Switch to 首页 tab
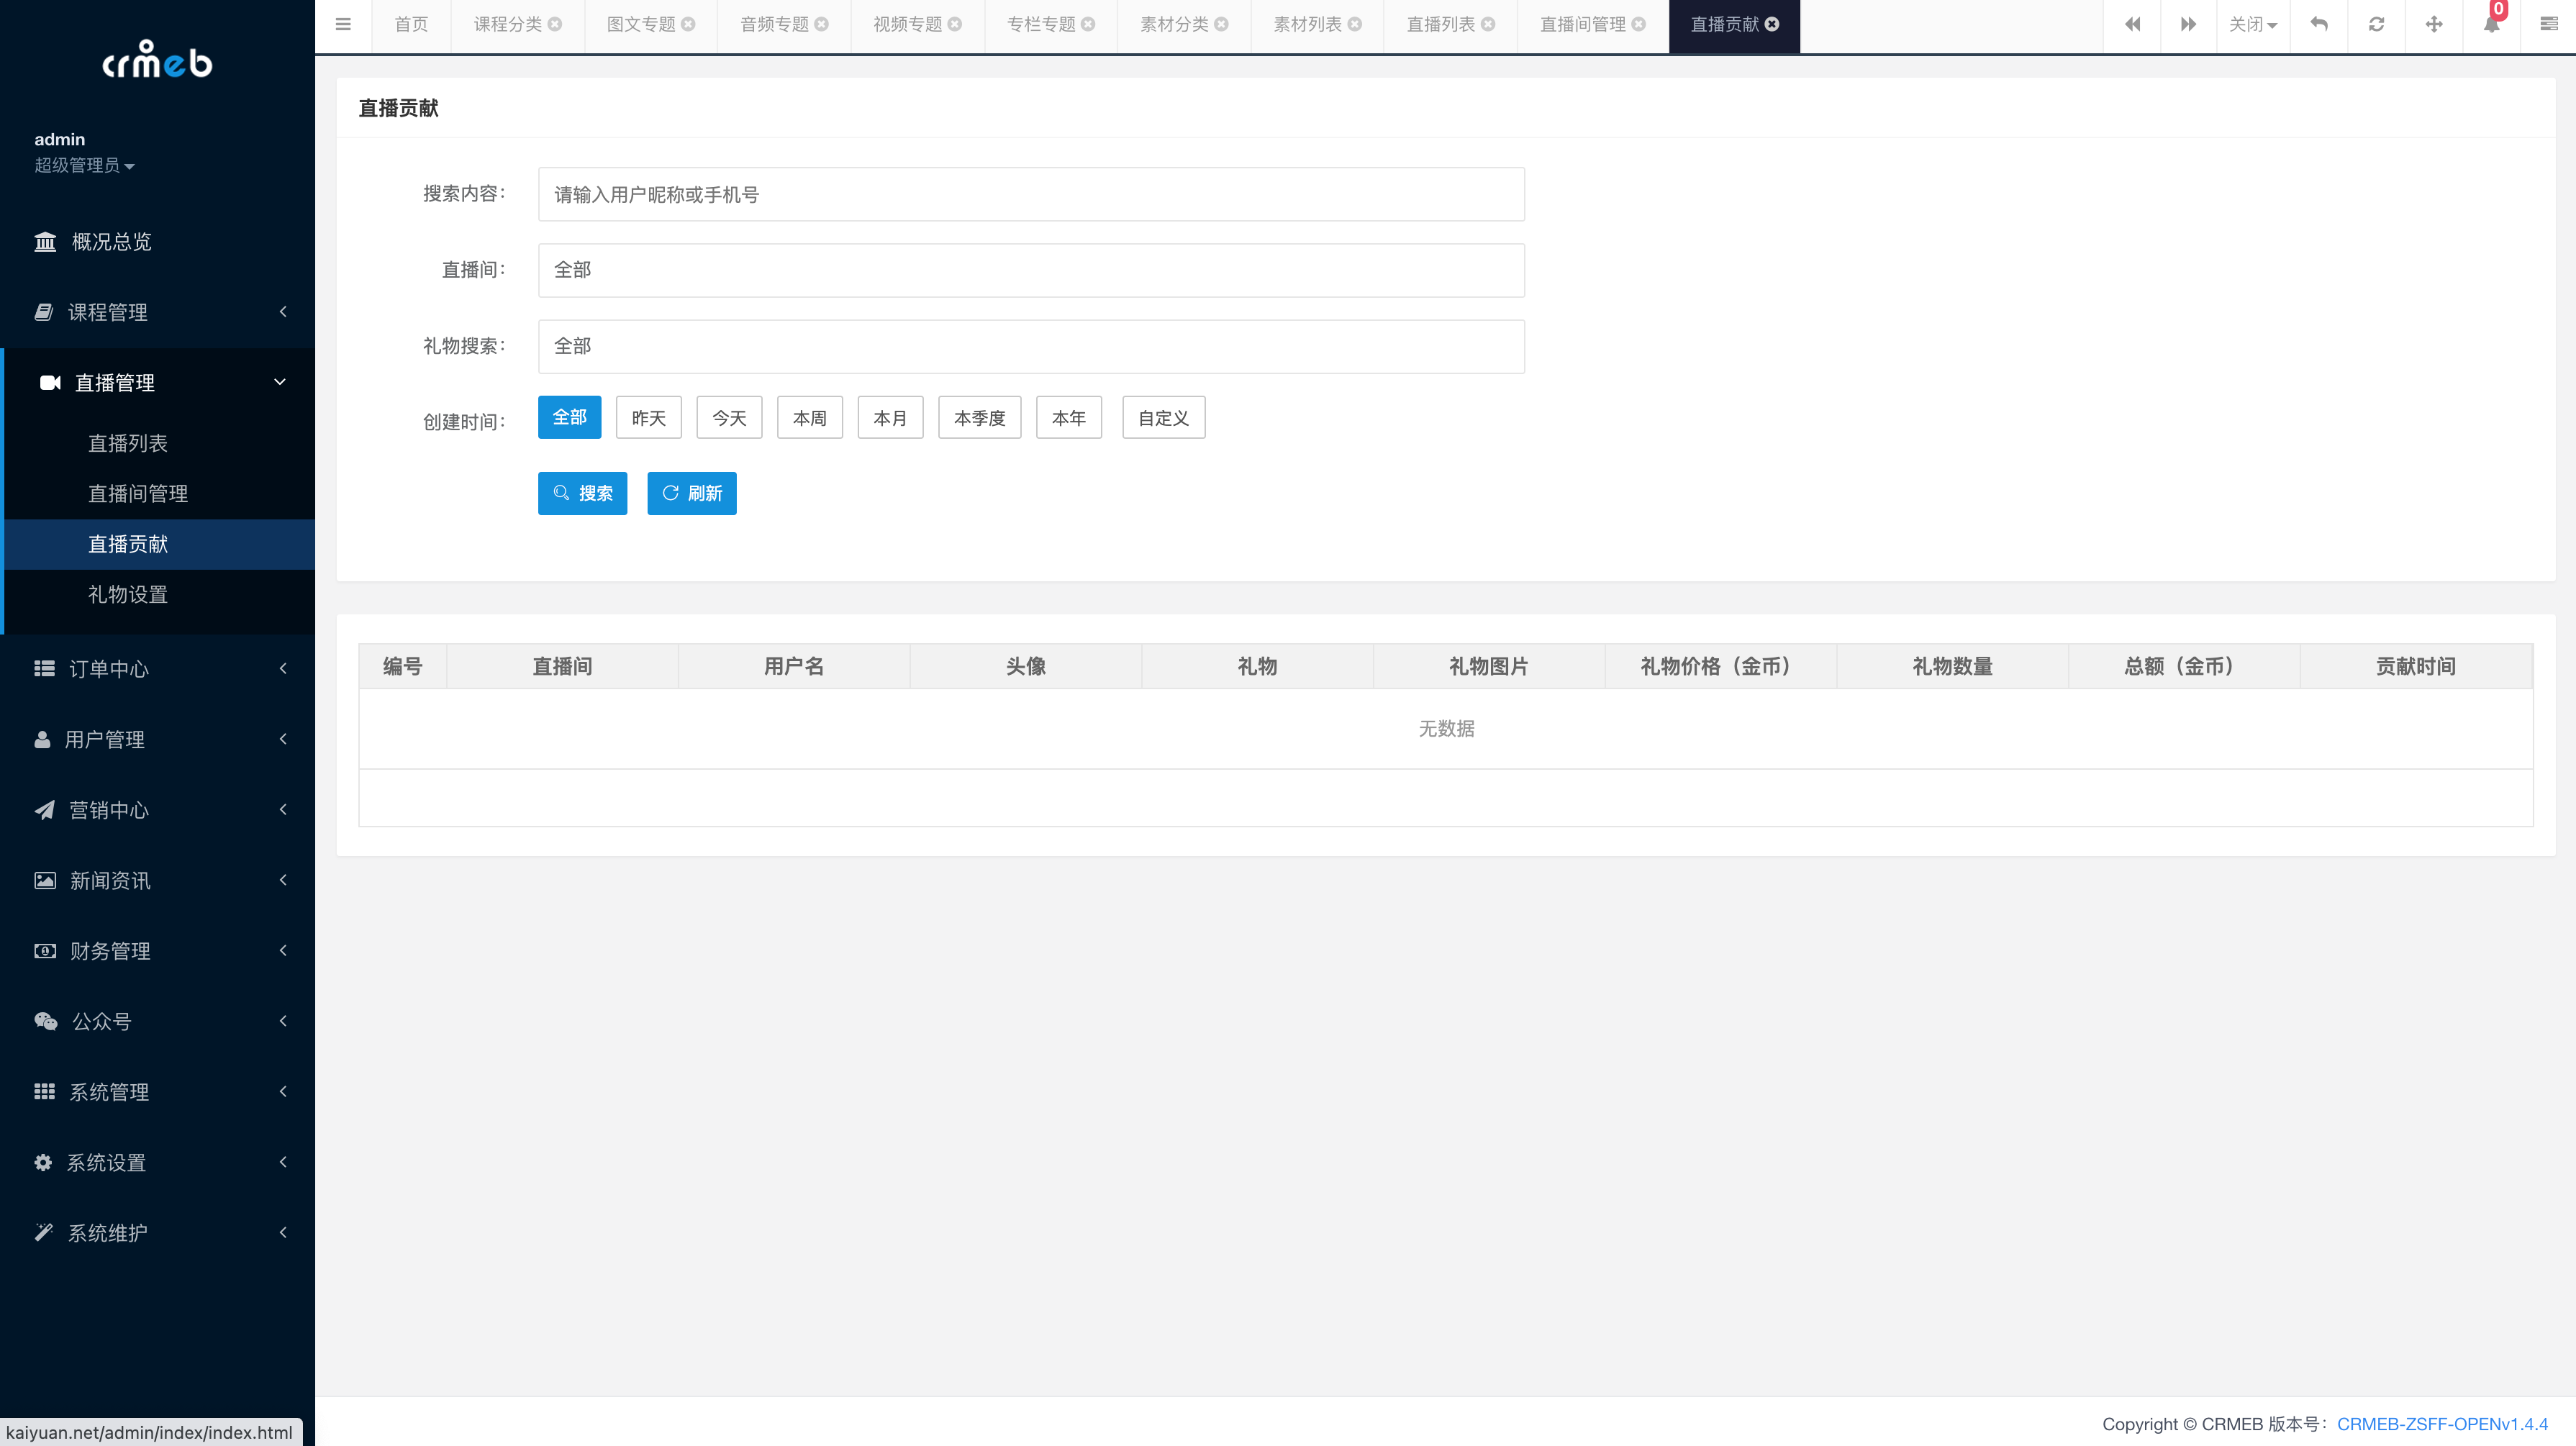Screen dimensions: 2576x1446 (x=411, y=24)
